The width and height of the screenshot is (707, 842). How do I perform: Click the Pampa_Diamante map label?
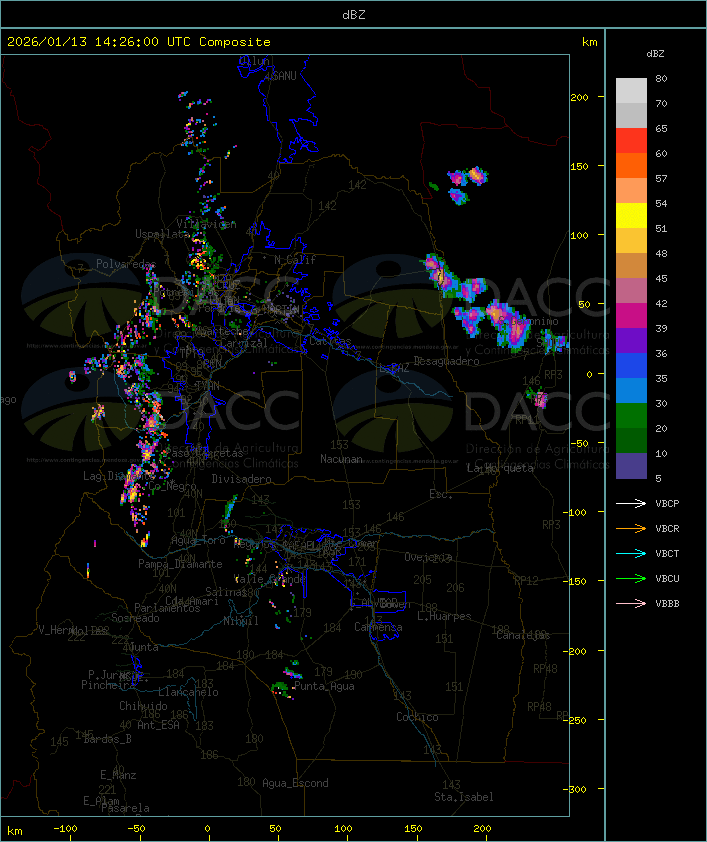(x=180, y=564)
